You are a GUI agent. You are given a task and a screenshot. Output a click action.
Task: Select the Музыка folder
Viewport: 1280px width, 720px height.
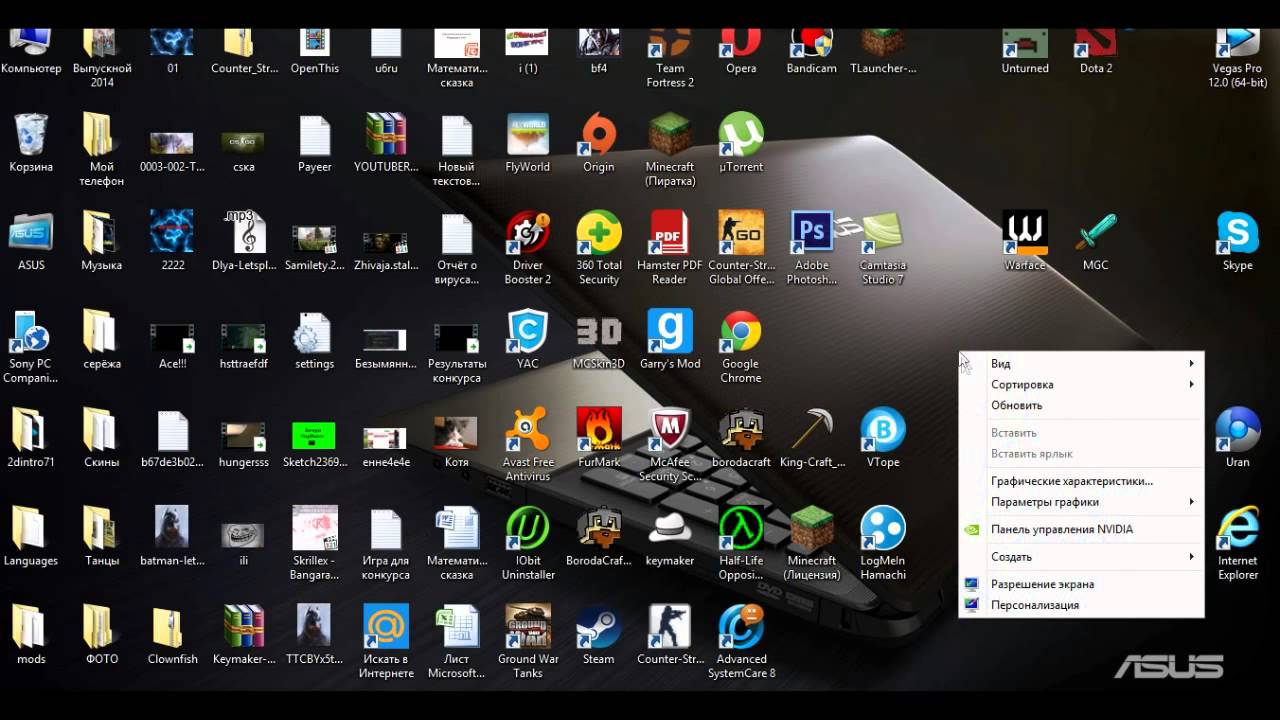pos(102,240)
